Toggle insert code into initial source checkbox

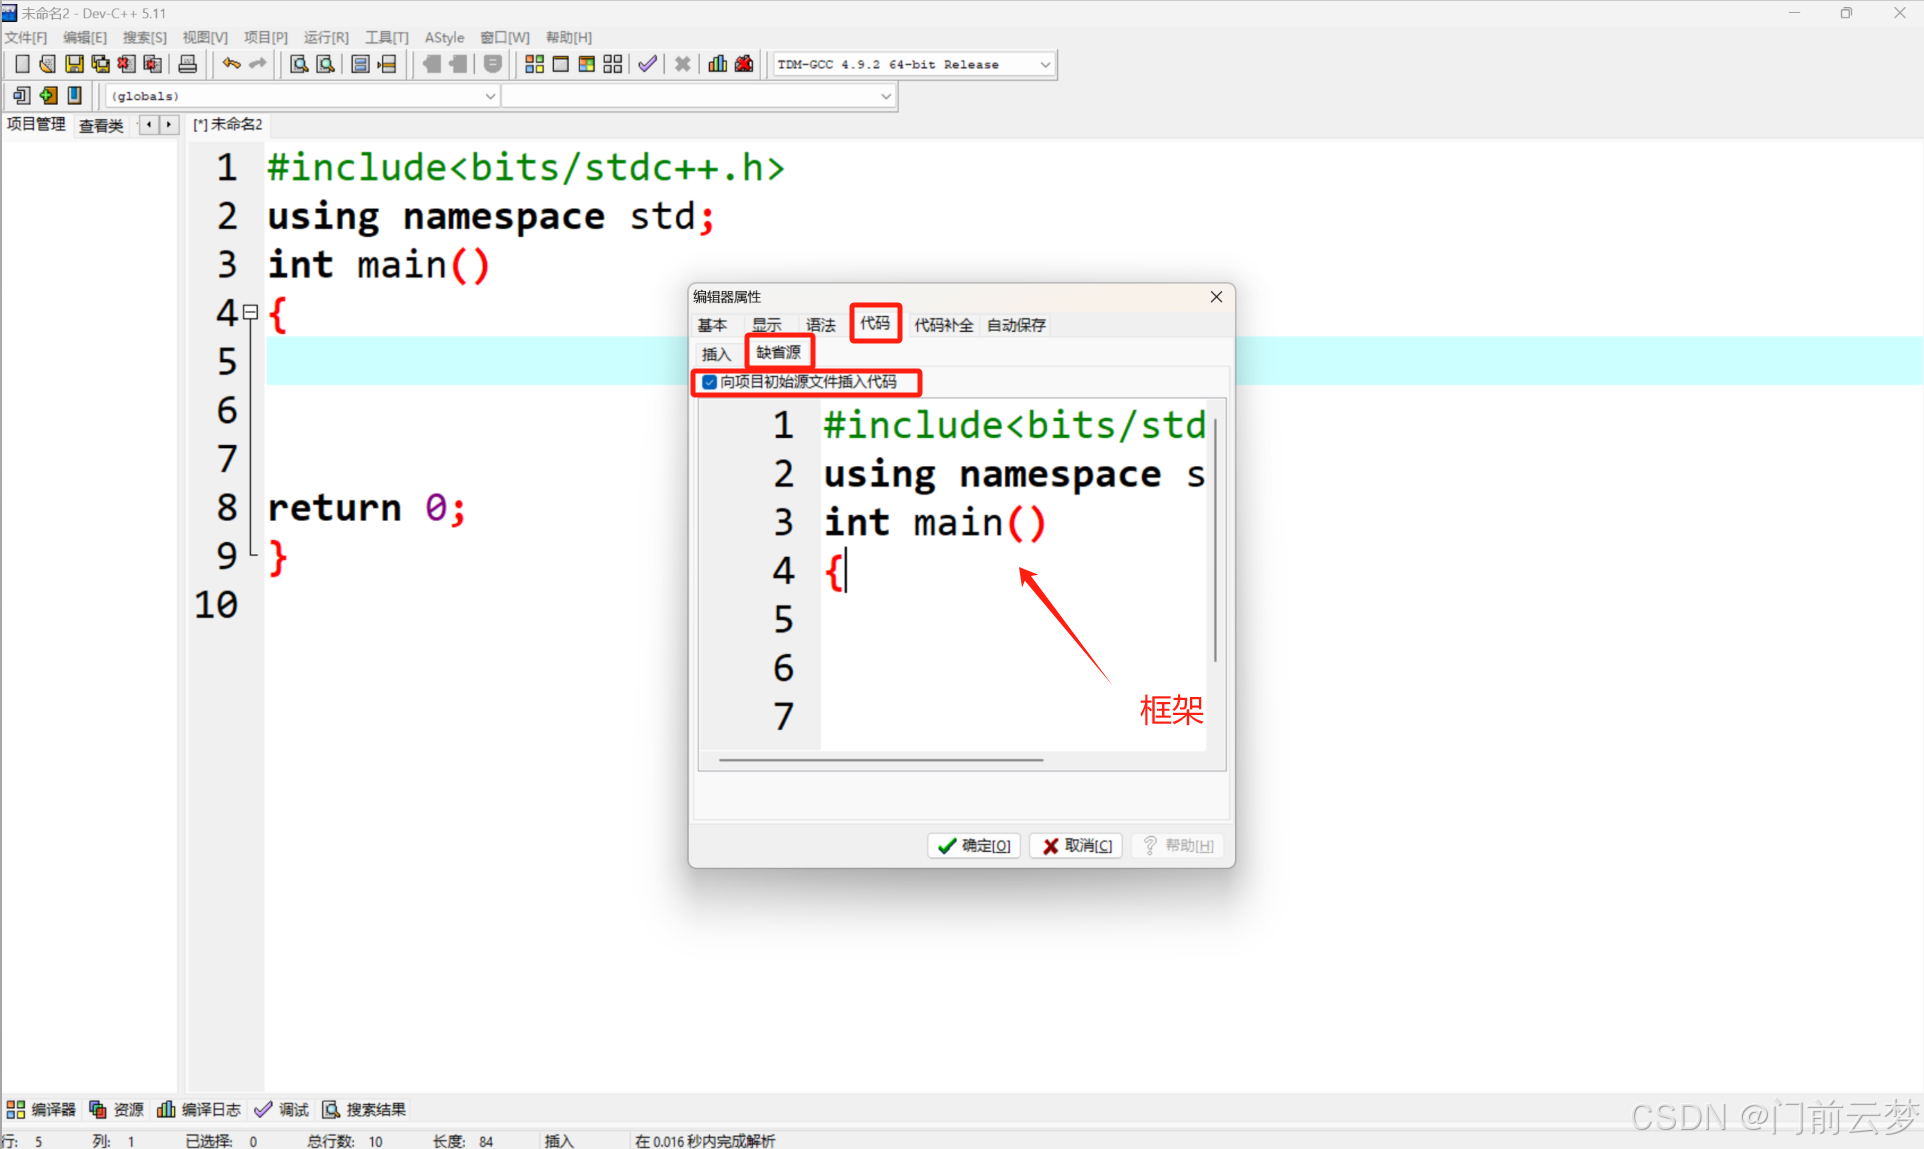(x=709, y=382)
